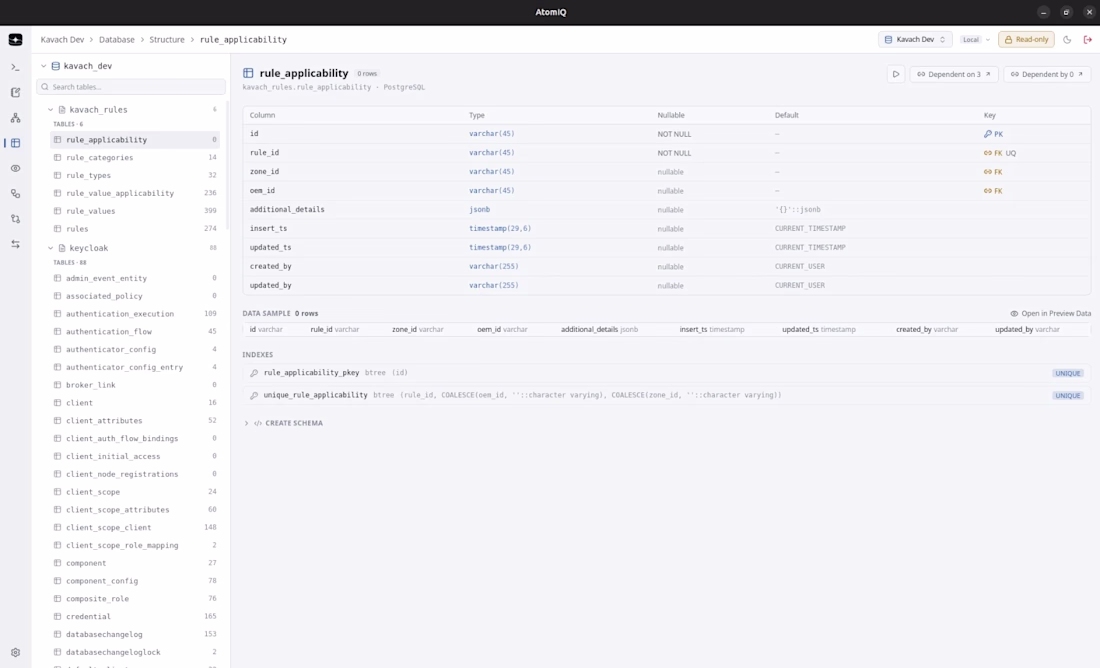Open the credential table
Screen dimensions: 1100x668
tap(135, 617)
